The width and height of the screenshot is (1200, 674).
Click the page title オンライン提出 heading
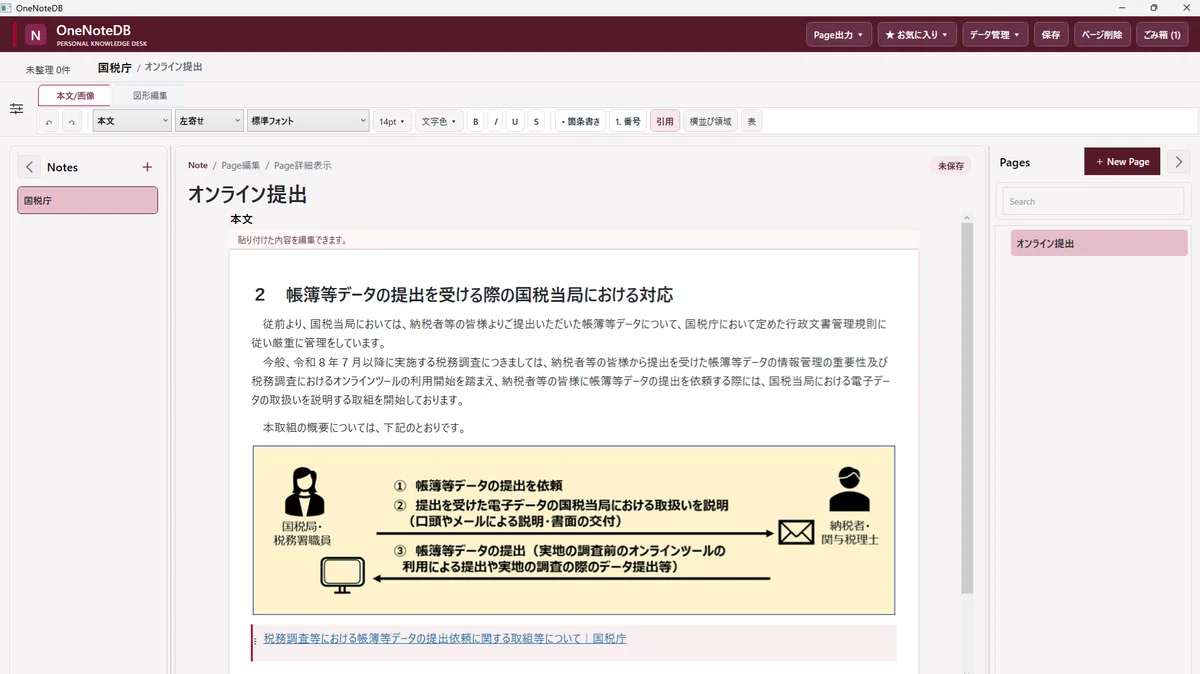pos(247,194)
